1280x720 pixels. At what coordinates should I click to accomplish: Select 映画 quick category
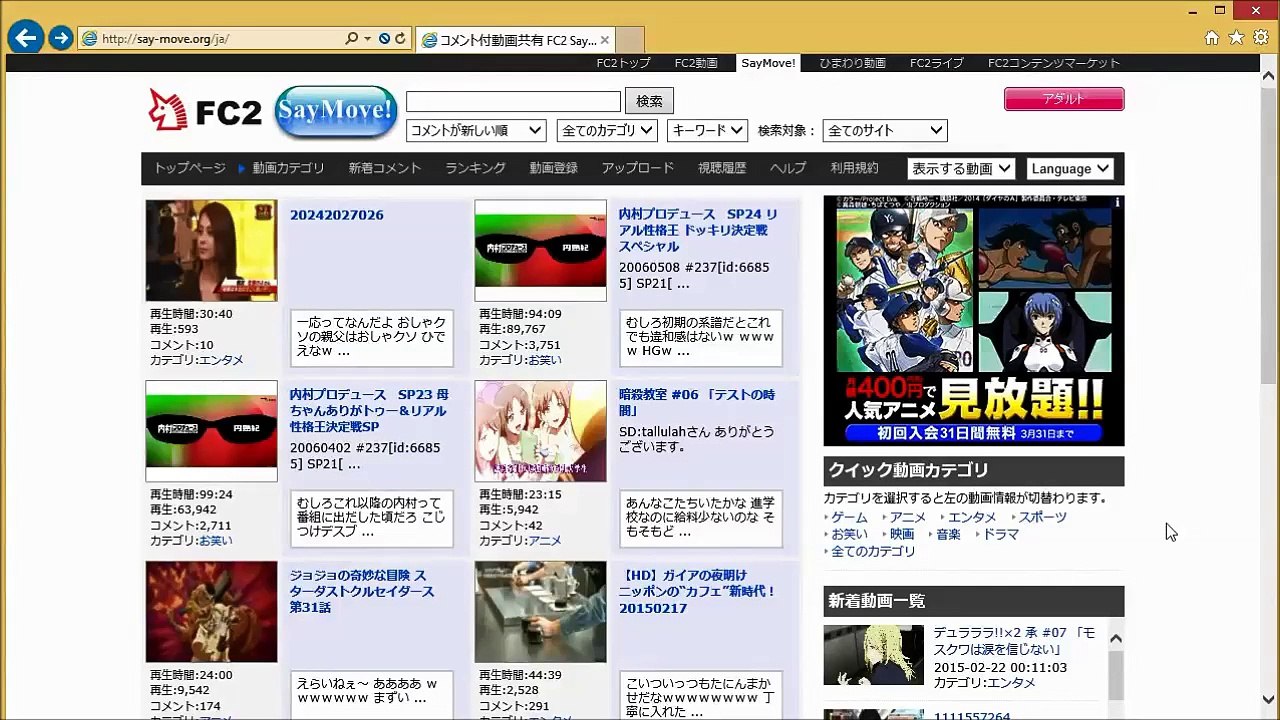[902, 534]
